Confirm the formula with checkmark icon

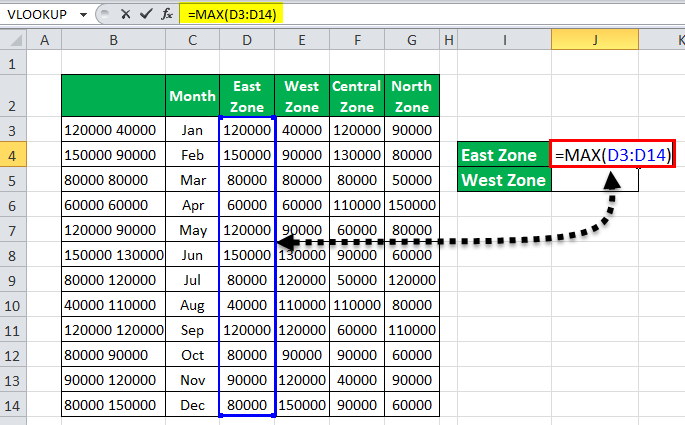click(146, 14)
